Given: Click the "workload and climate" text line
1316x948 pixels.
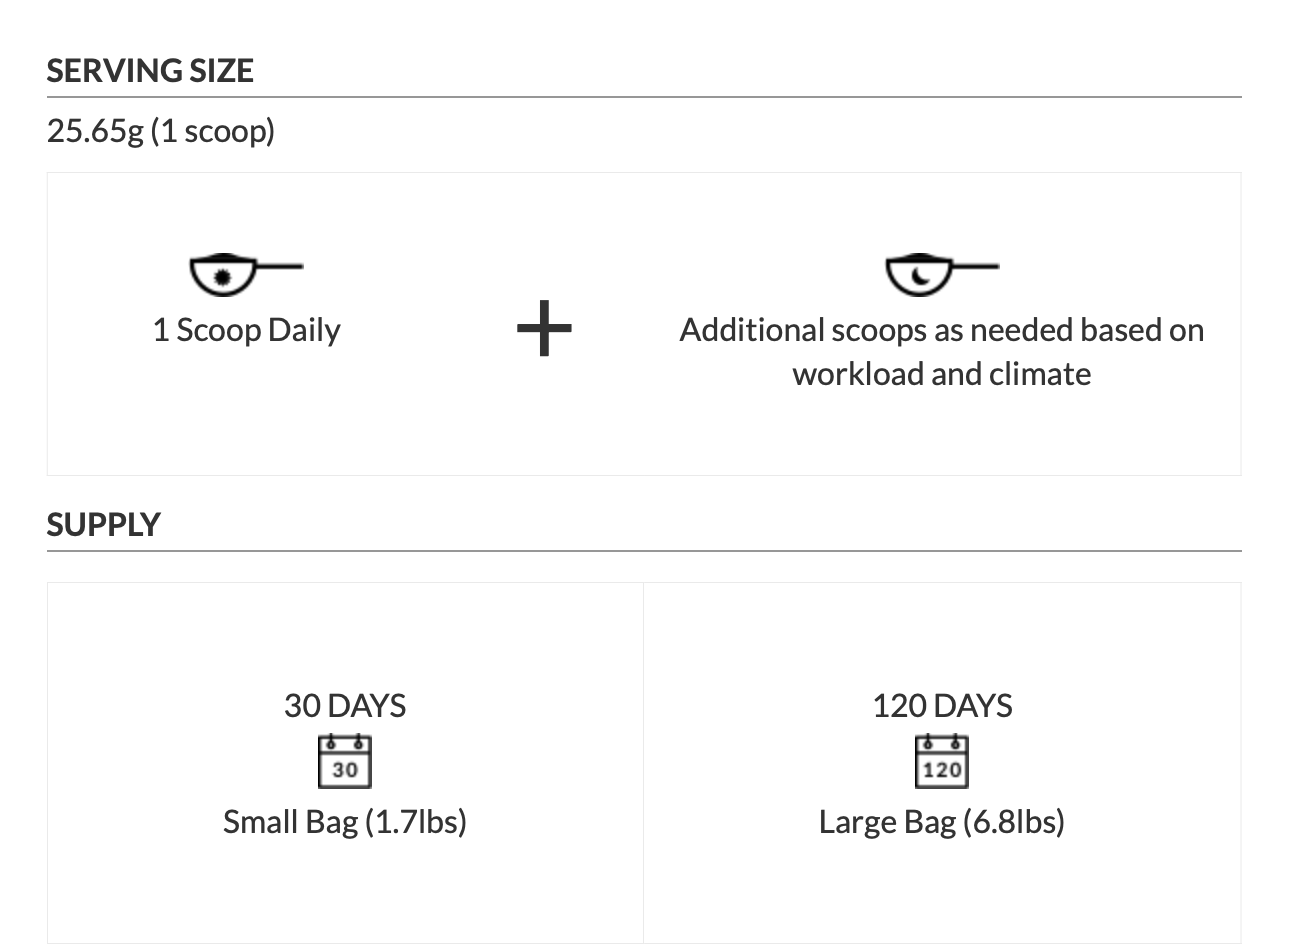Looking at the screenshot, I should pyautogui.click(x=941, y=375).
